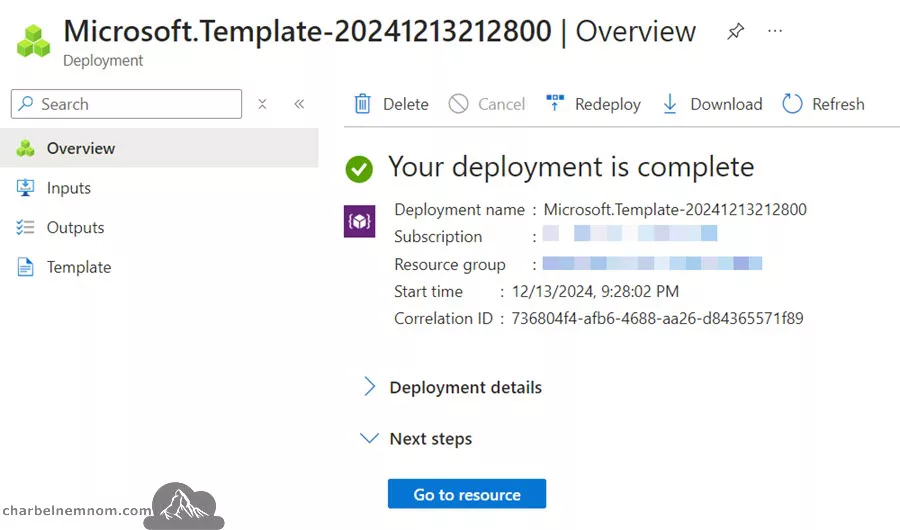This screenshot has height=530, width=900.
Task: Click the blurred Subscription value
Action: tap(630, 233)
